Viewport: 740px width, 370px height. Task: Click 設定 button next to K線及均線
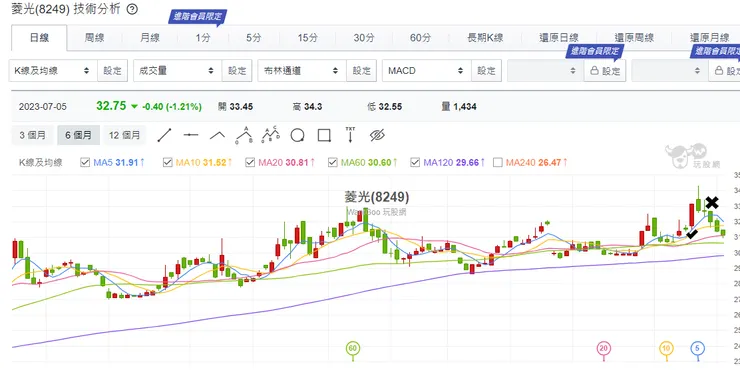(x=113, y=71)
